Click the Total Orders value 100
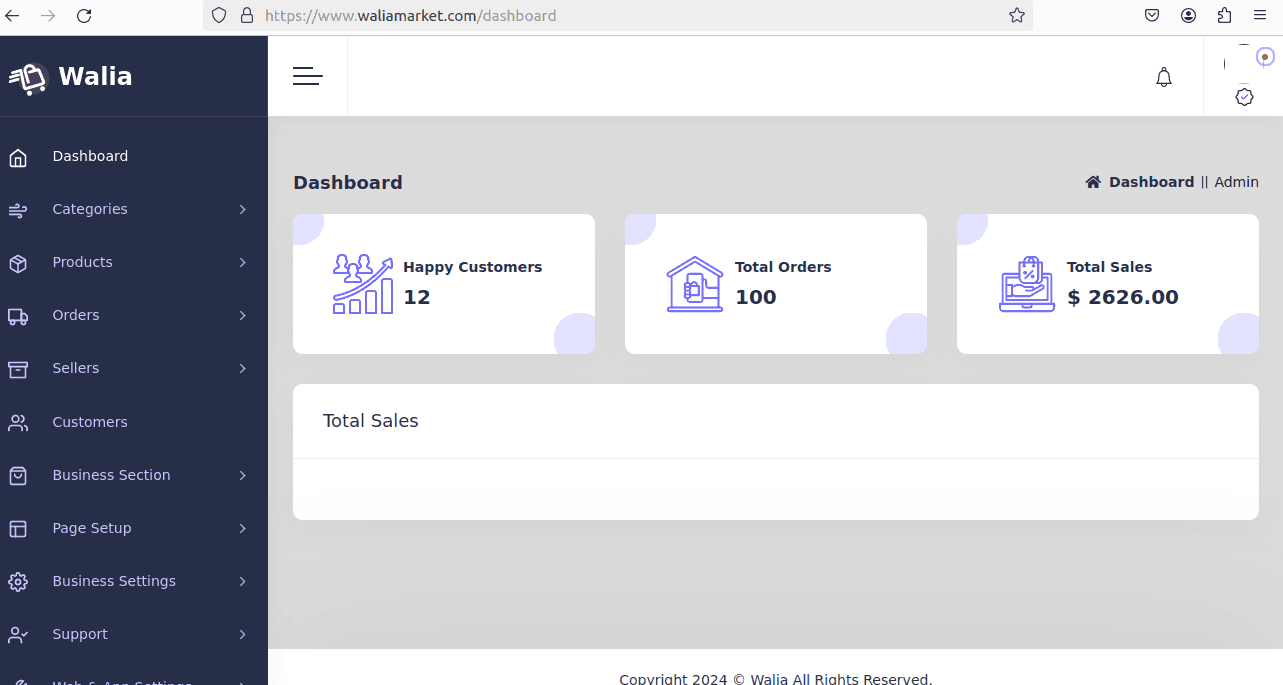 756,297
